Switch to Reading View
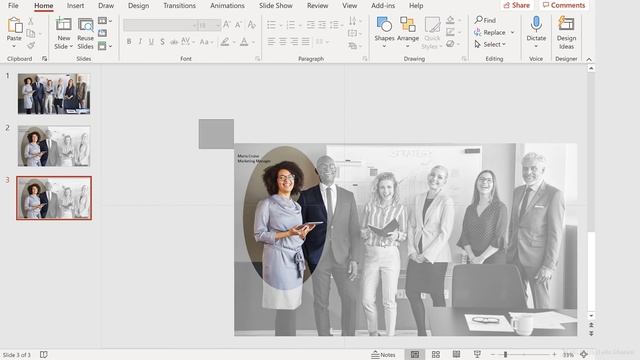Screen dimensions: 640x360 point(456,354)
